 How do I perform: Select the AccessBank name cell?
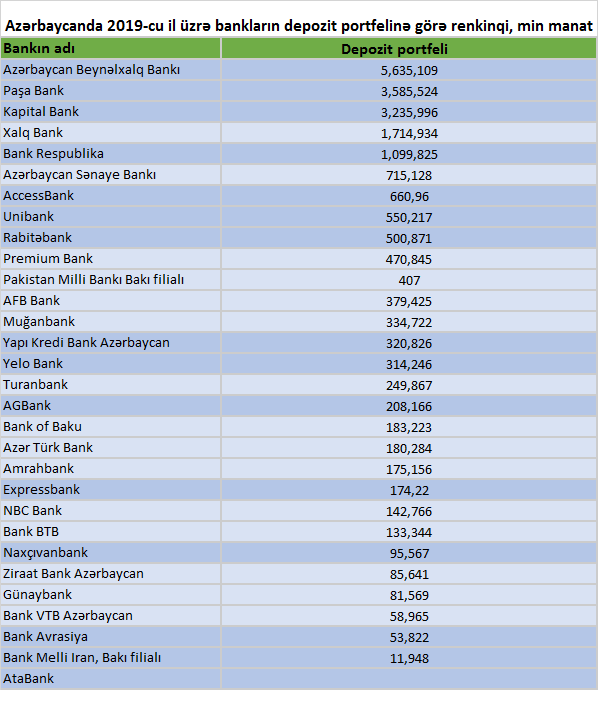pyautogui.click(x=111, y=196)
